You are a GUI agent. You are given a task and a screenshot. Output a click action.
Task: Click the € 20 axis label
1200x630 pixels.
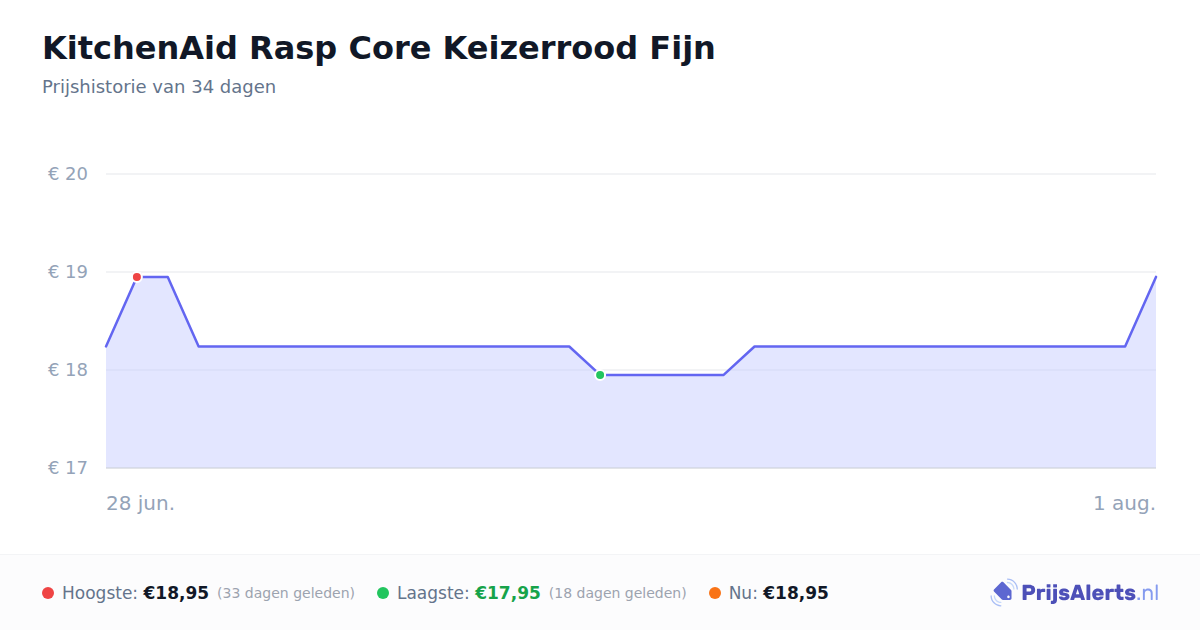click(68, 174)
